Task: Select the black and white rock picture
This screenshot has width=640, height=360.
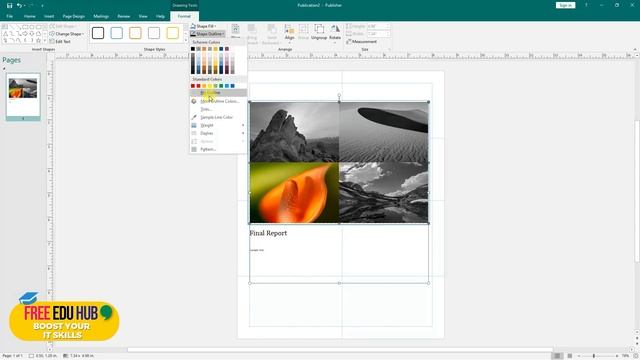Action: coord(294,132)
